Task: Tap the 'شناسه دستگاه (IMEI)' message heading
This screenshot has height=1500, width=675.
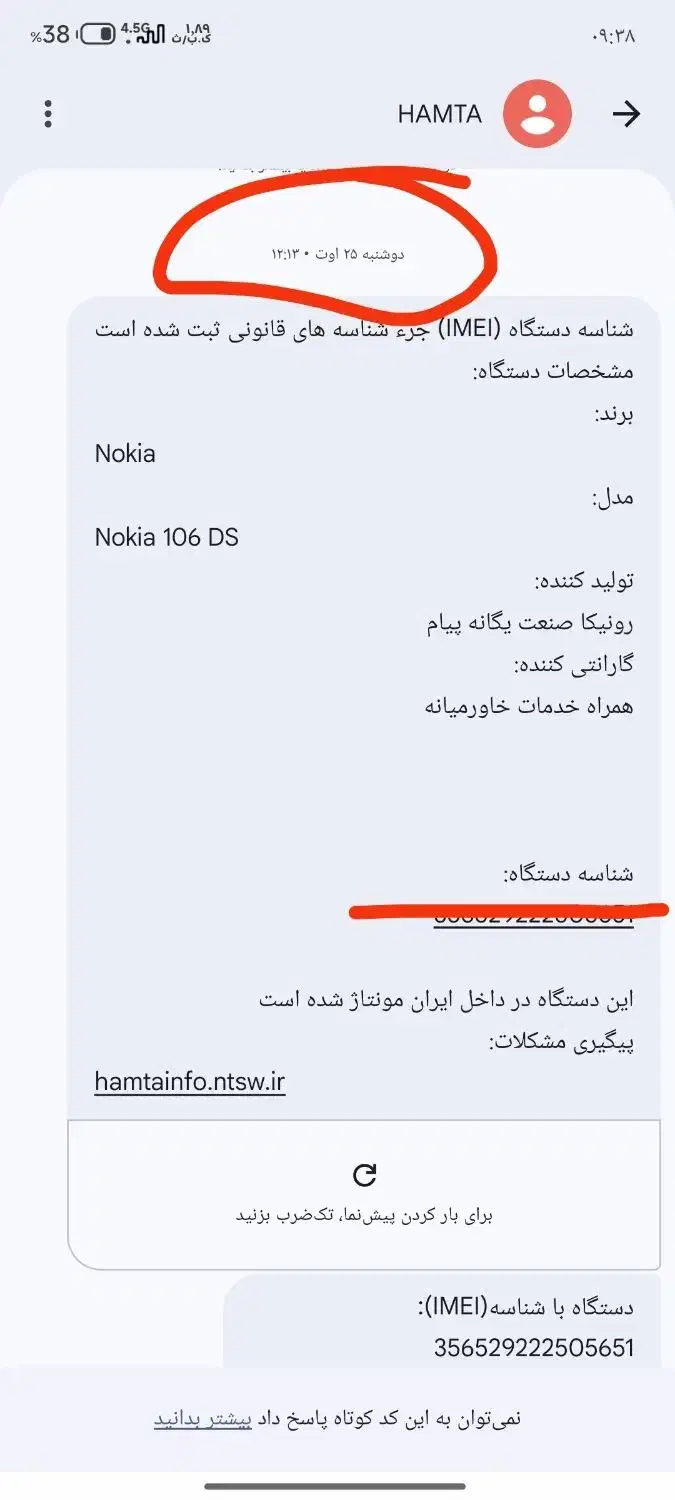Action: click(x=364, y=329)
